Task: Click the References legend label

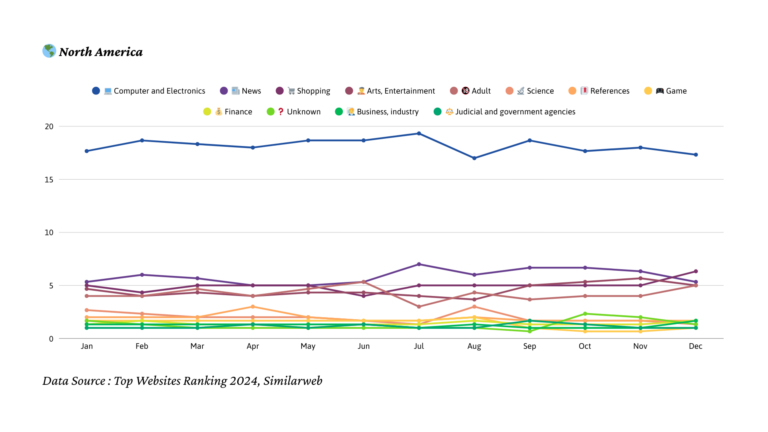Action: tap(608, 91)
